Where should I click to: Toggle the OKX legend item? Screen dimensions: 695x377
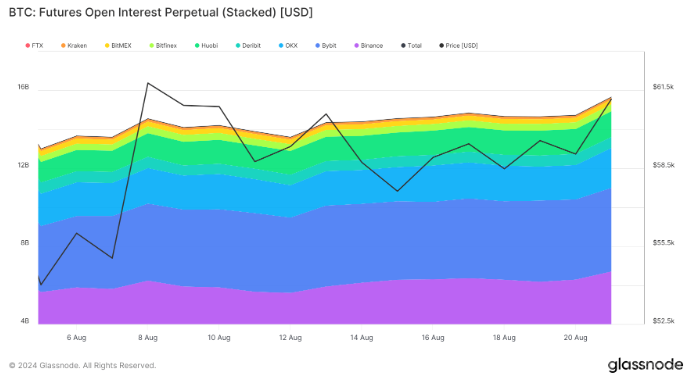click(289, 46)
